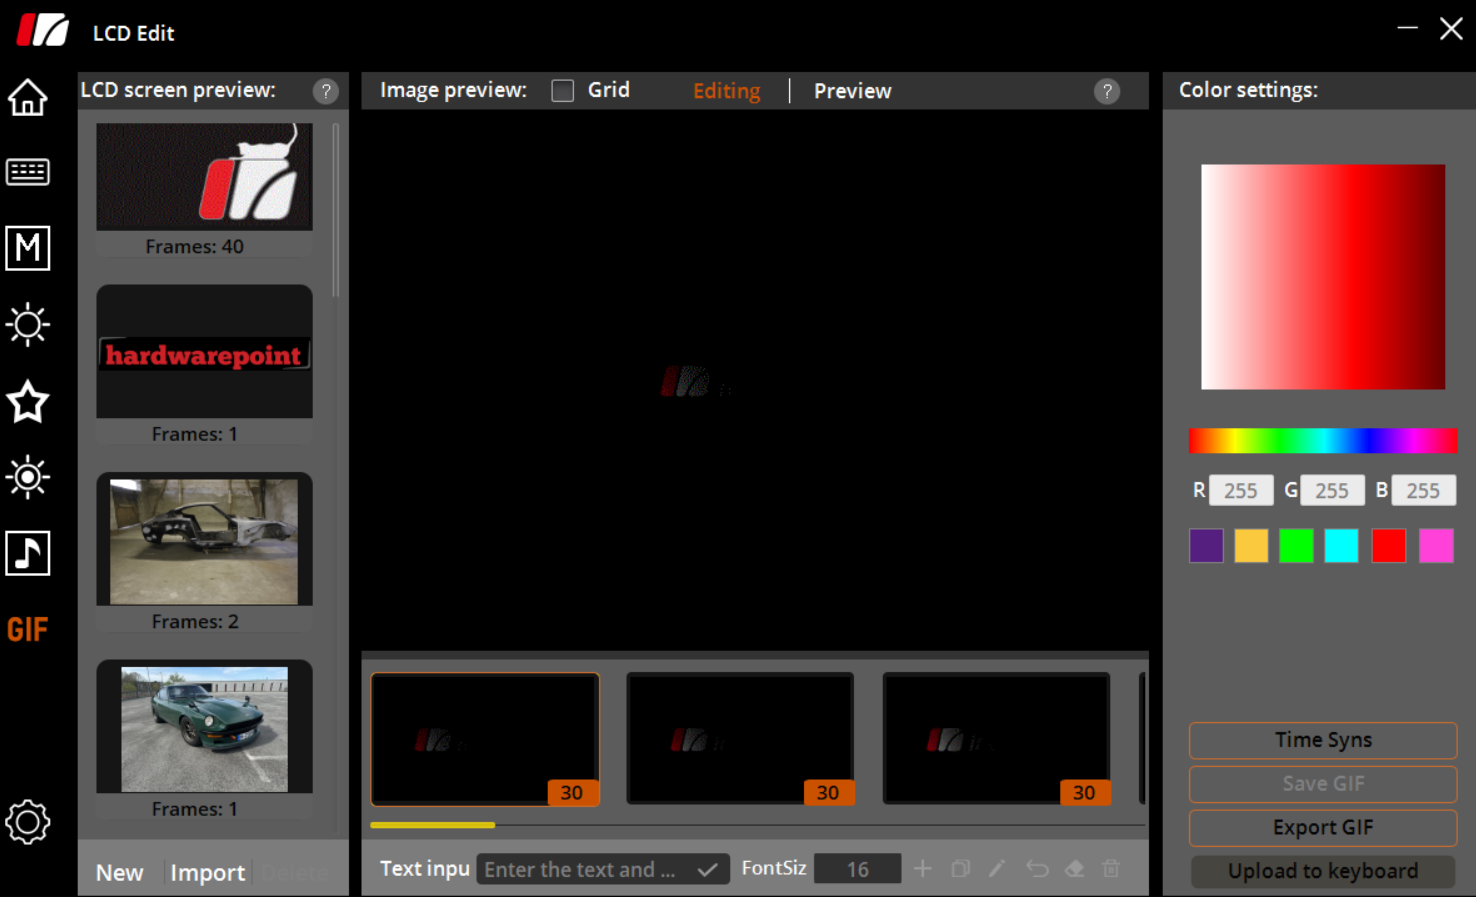Viewport: 1476px width, 897px height.
Task: Click Upload to keyboard button
Action: click(x=1322, y=871)
